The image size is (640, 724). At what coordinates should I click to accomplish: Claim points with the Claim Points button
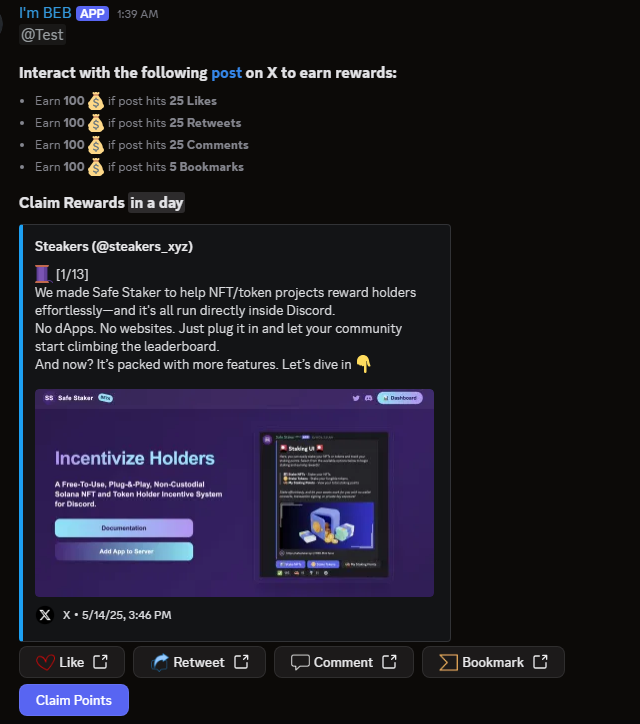pyautogui.click(x=74, y=700)
